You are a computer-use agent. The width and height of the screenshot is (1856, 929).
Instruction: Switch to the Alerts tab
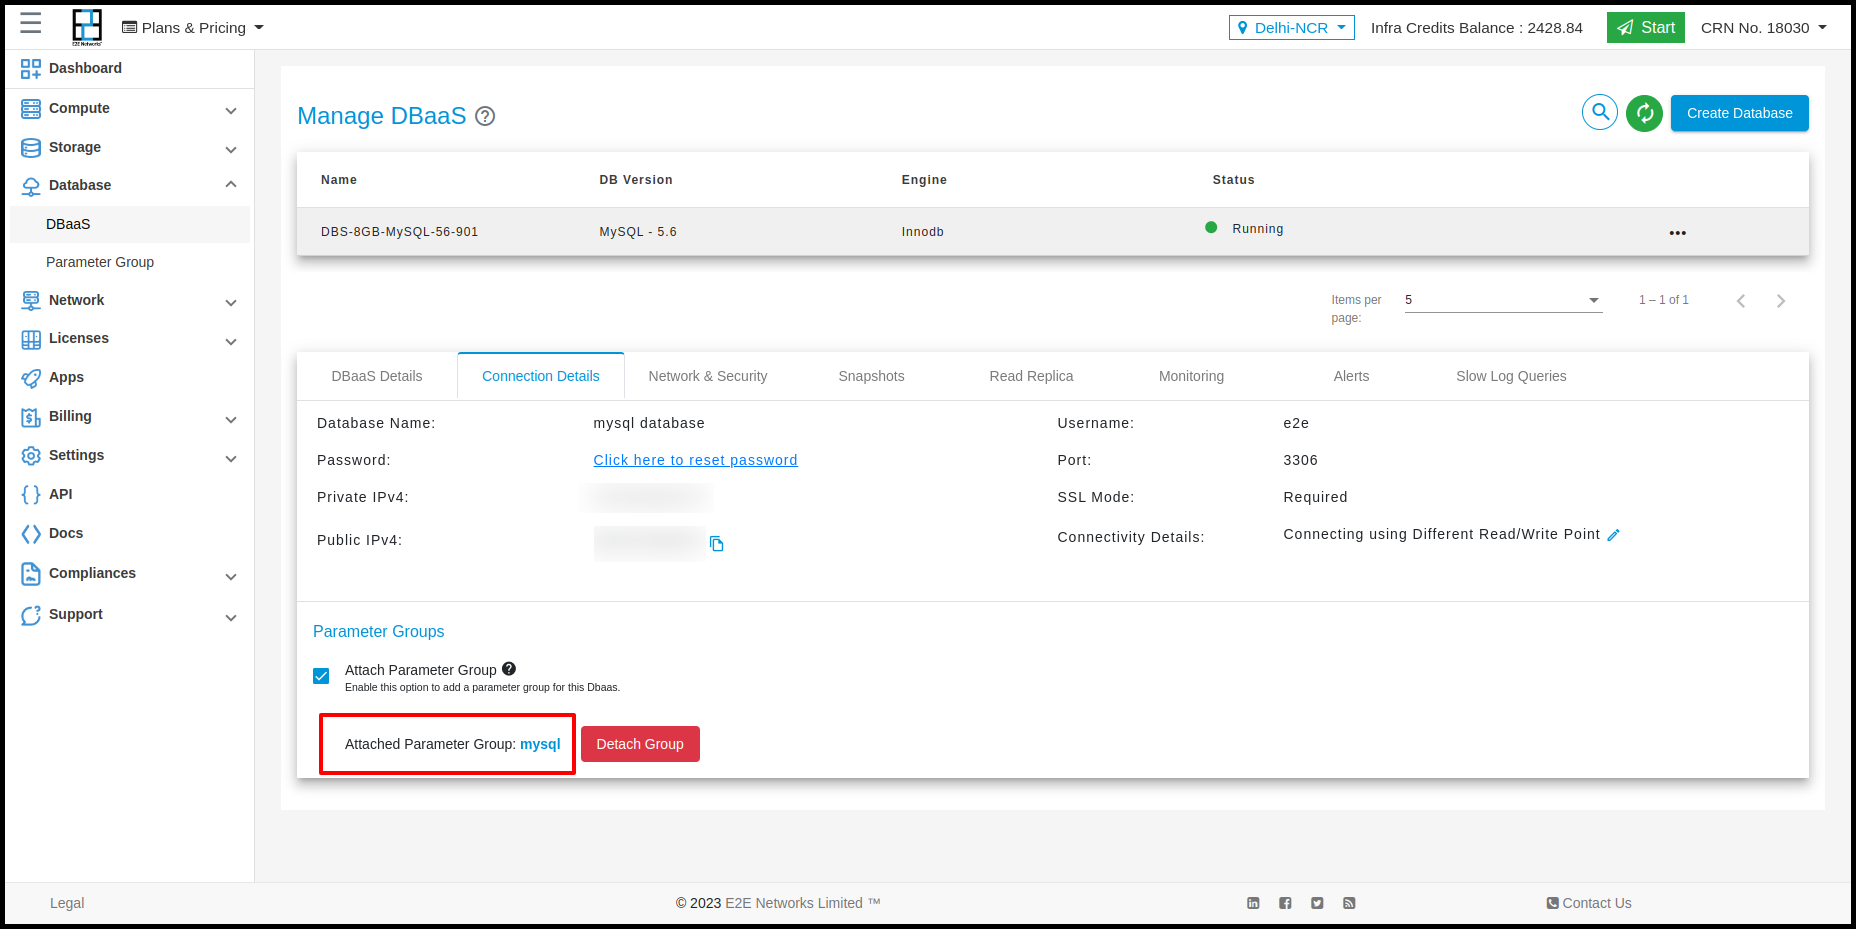coord(1351,376)
